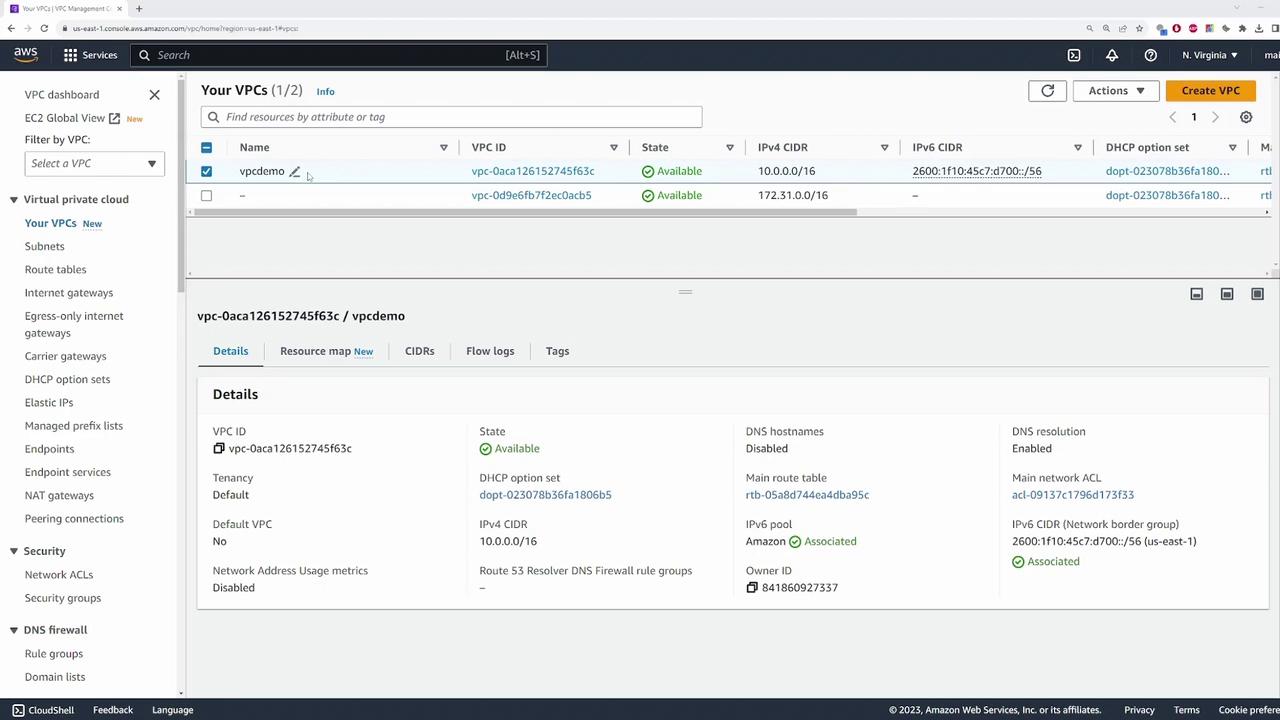Viewport: 1280px width, 720px height.
Task: Switch to the CIDRs tab
Action: (419, 351)
